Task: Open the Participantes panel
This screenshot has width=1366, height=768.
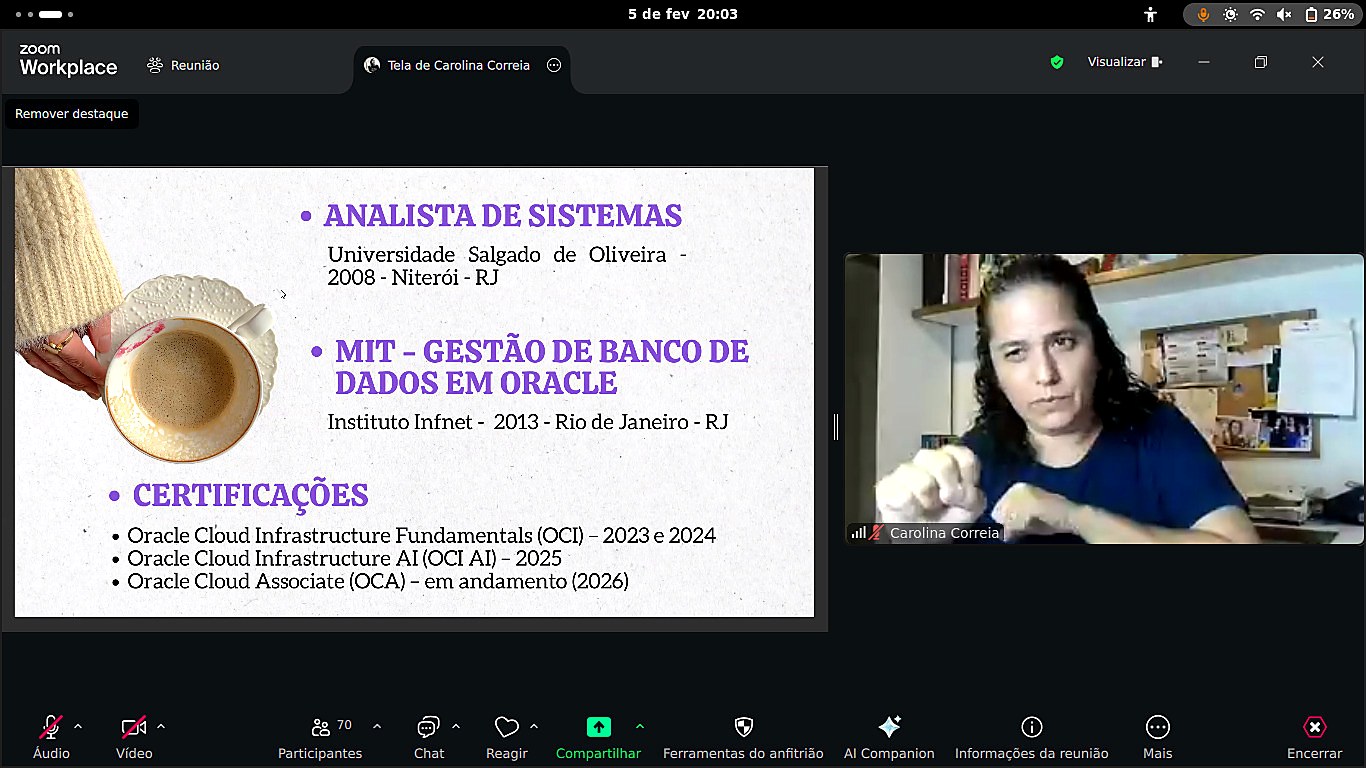Action: pos(320,737)
